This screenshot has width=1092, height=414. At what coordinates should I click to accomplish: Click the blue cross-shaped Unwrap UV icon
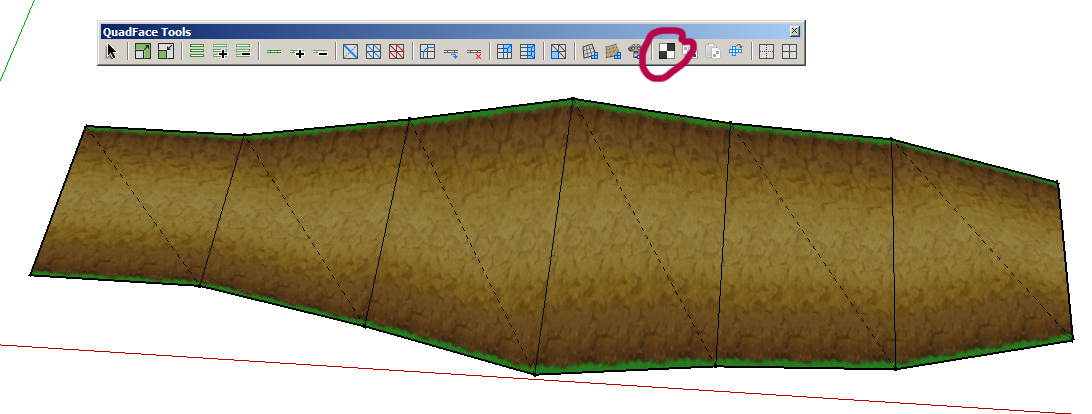736,52
